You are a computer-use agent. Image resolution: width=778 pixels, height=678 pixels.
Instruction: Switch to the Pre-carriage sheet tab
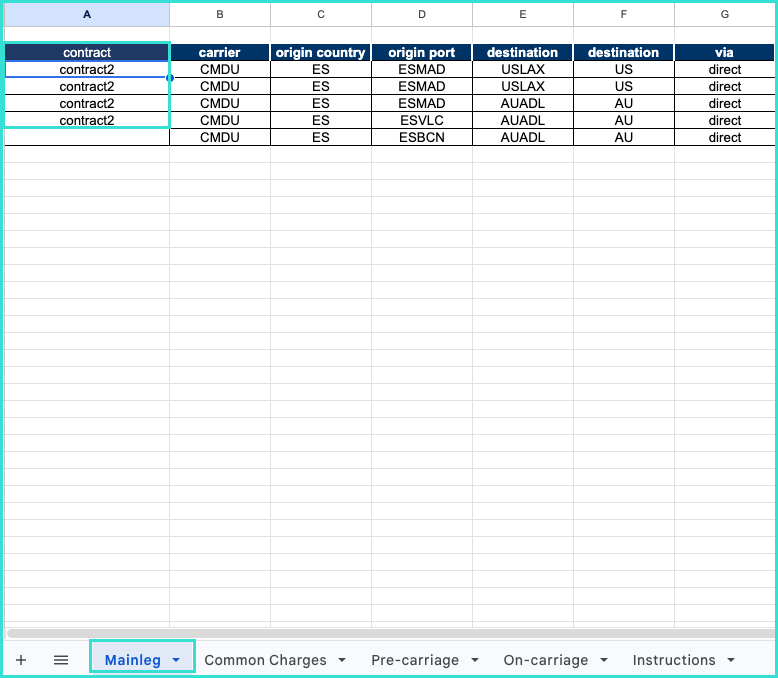click(414, 660)
